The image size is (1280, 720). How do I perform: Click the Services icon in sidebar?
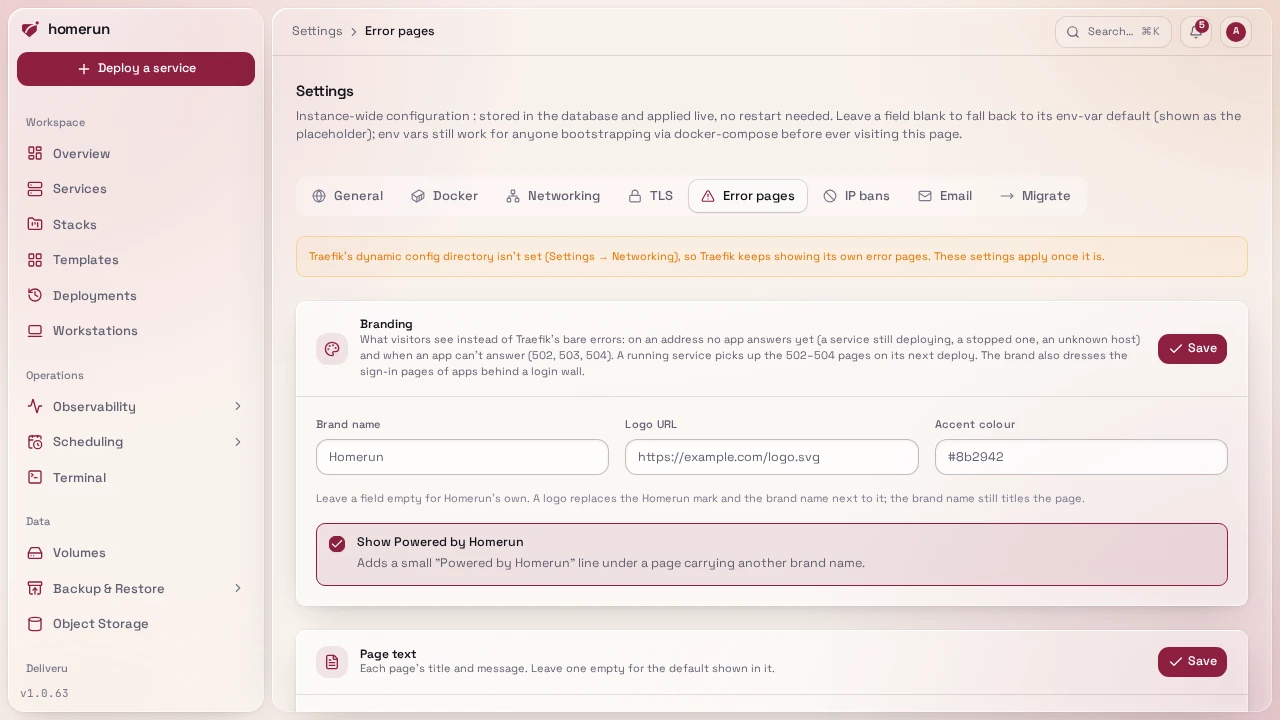click(35, 189)
